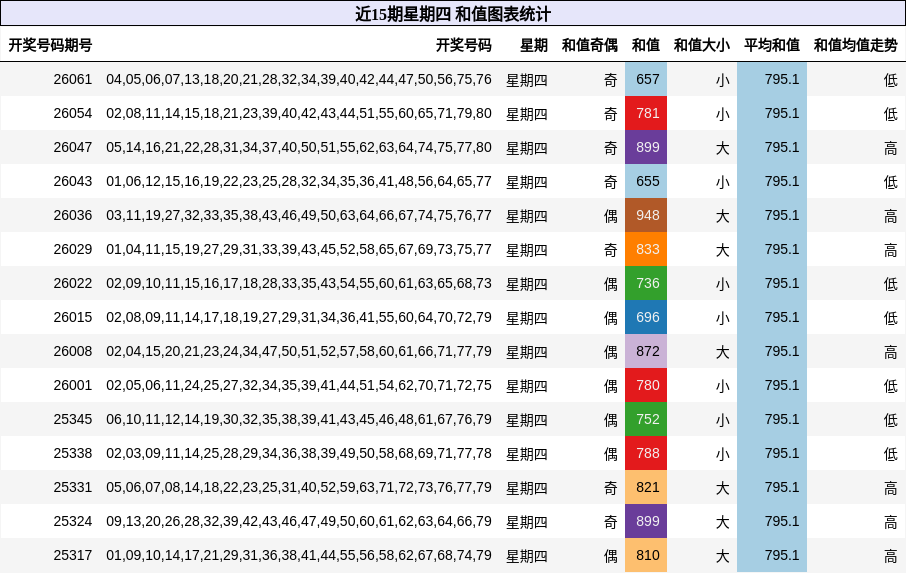Click the red sum value cell 788
The width and height of the screenshot is (906, 573).
click(x=646, y=453)
